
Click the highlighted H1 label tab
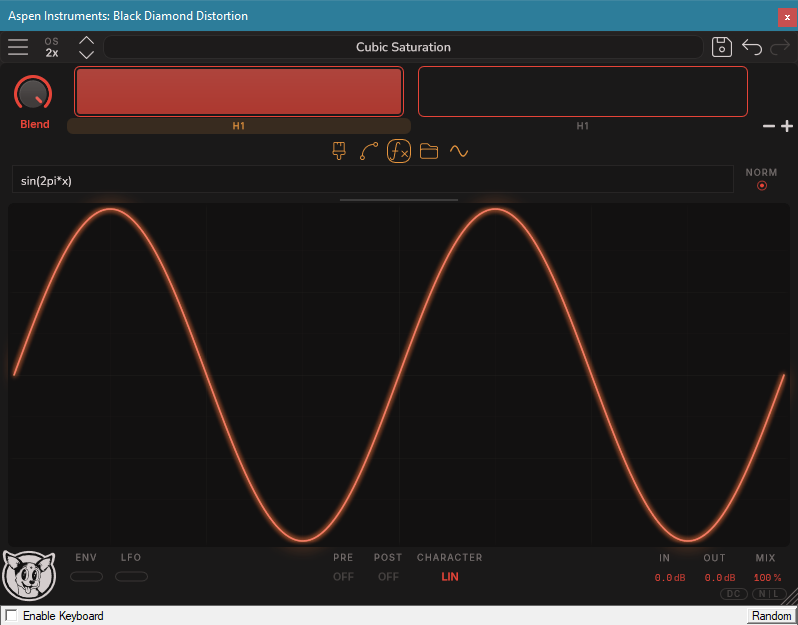239,126
